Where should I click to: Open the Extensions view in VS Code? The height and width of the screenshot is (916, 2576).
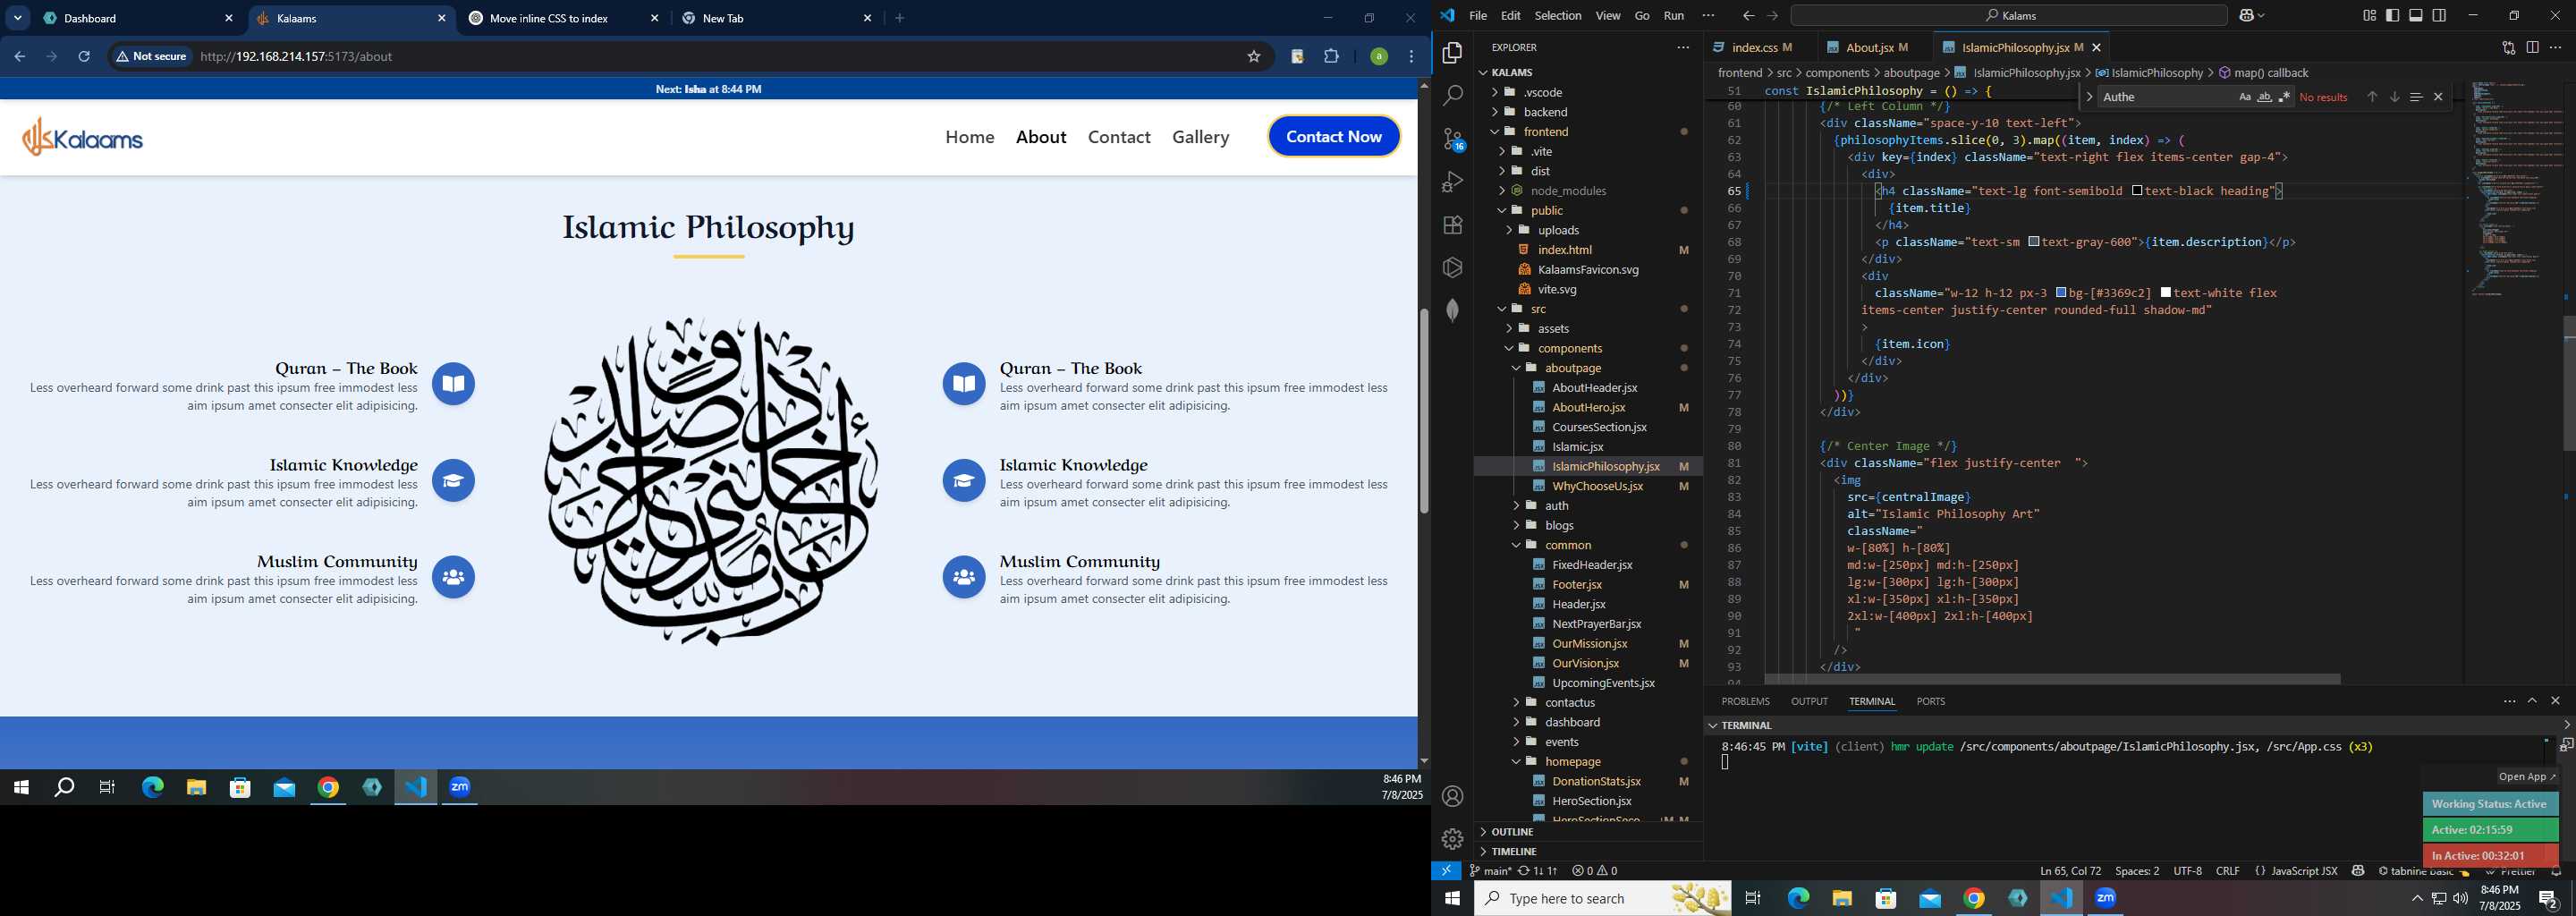(1452, 225)
